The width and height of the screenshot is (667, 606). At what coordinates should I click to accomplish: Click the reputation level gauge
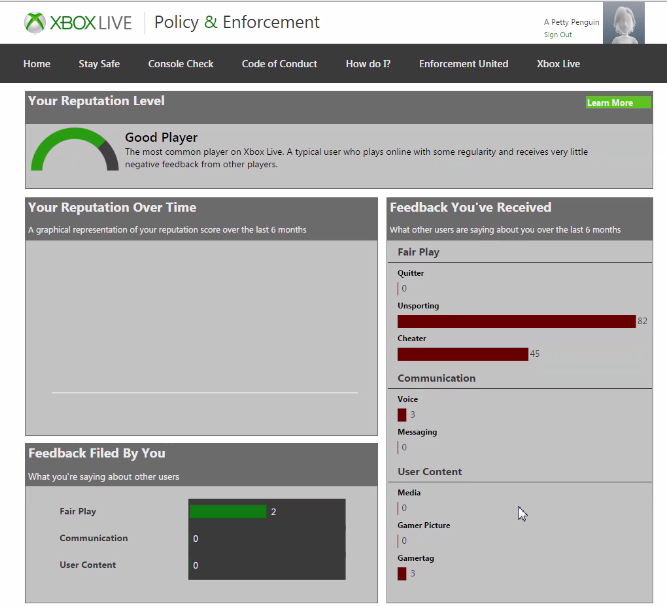click(x=74, y=149)
